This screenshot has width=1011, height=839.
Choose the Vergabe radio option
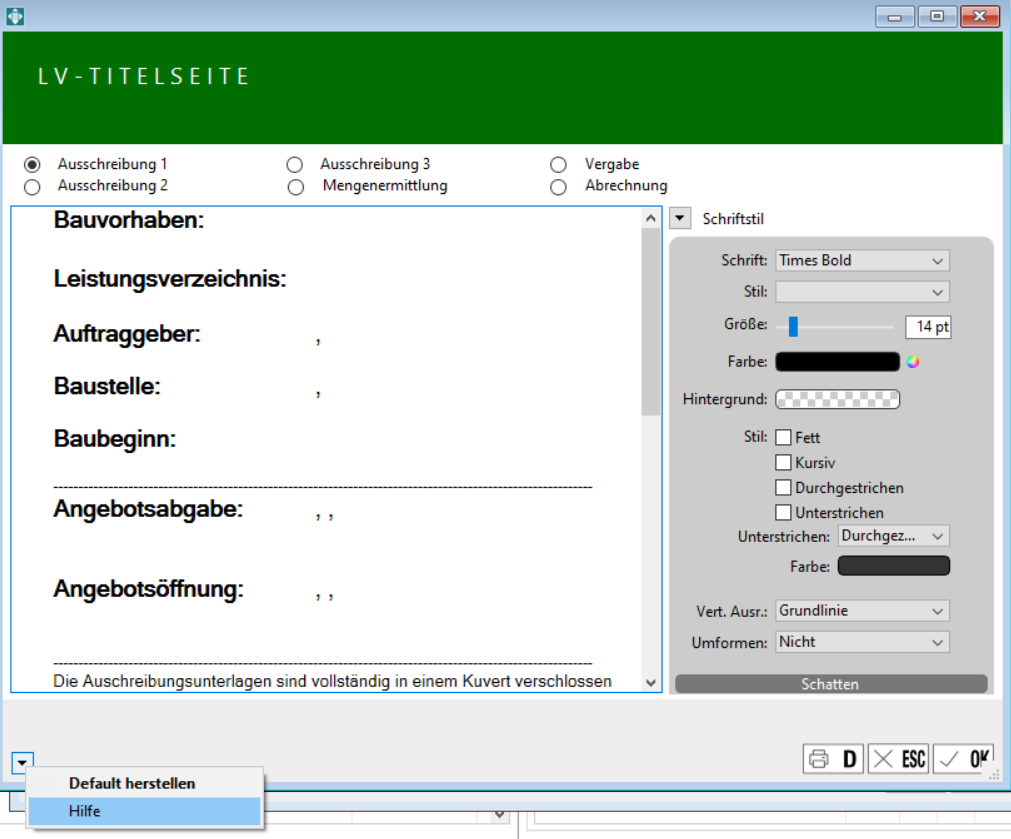[x=558, y=164]
